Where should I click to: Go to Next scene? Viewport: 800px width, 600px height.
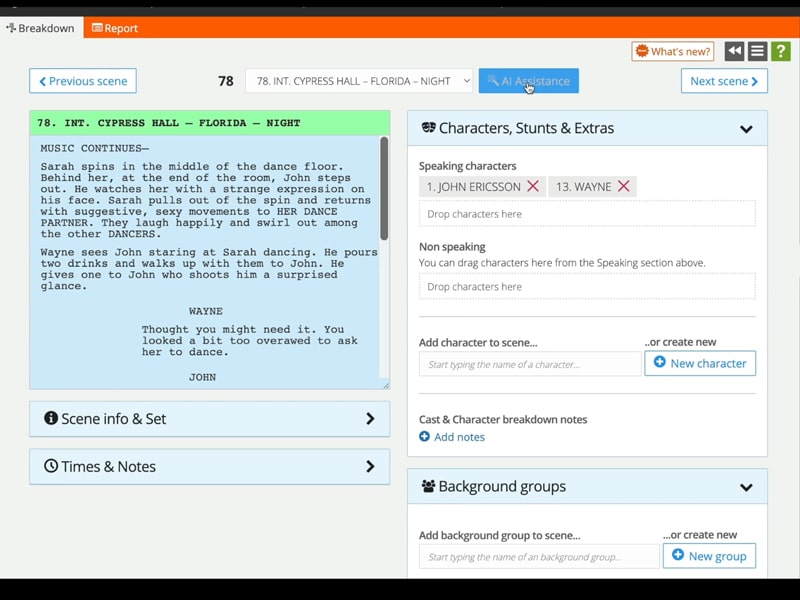coord(724,81)
